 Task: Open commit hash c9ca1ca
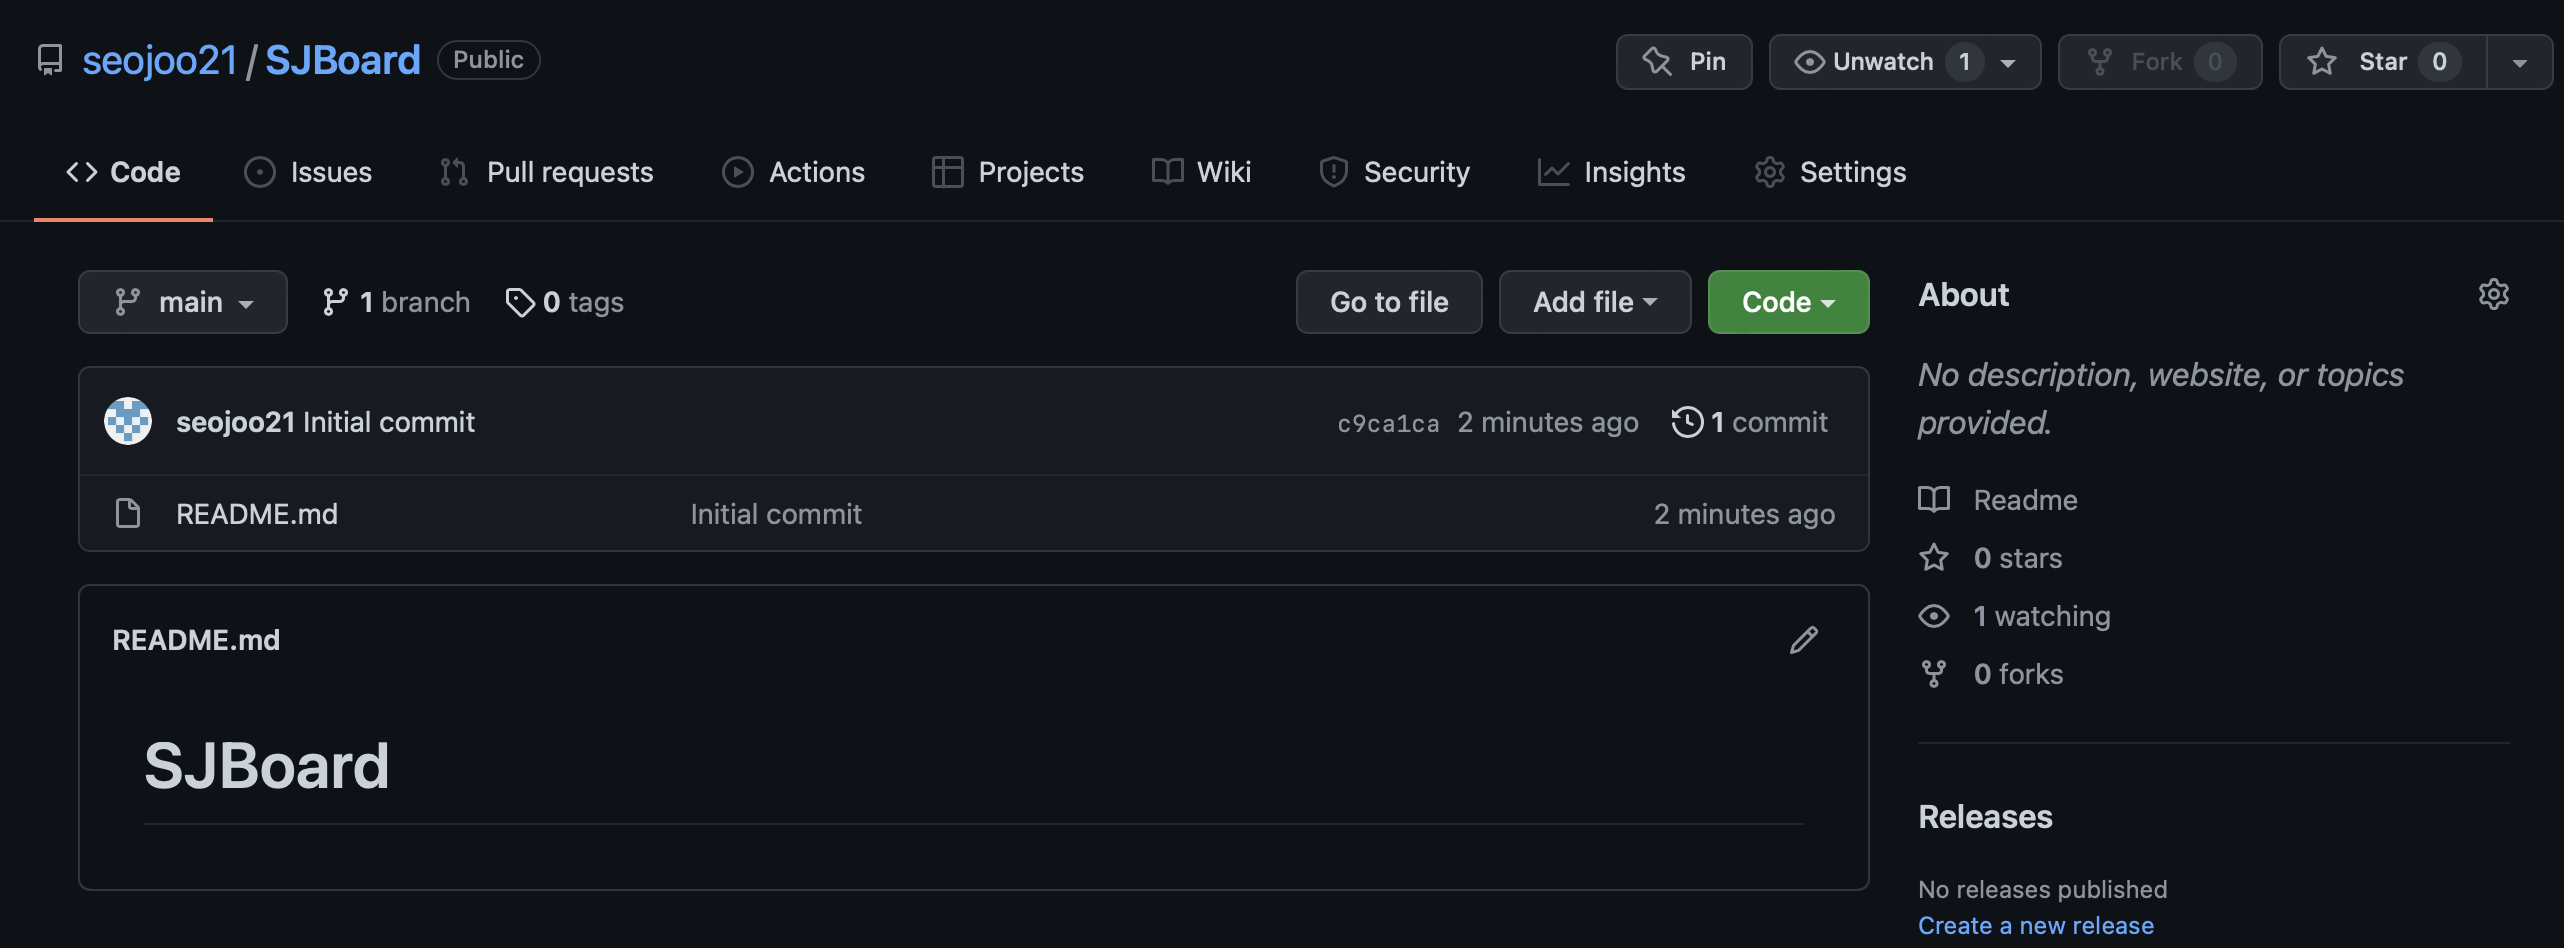click(1388, 423)
